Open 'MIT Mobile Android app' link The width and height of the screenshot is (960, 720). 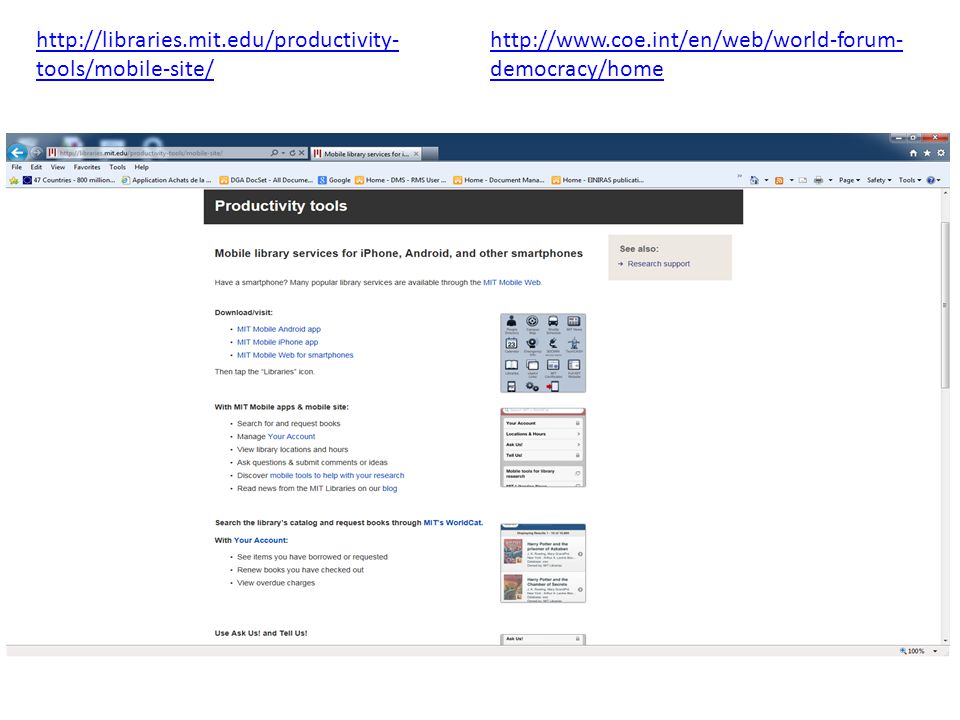pyautogui.click(x=279, y=329)
